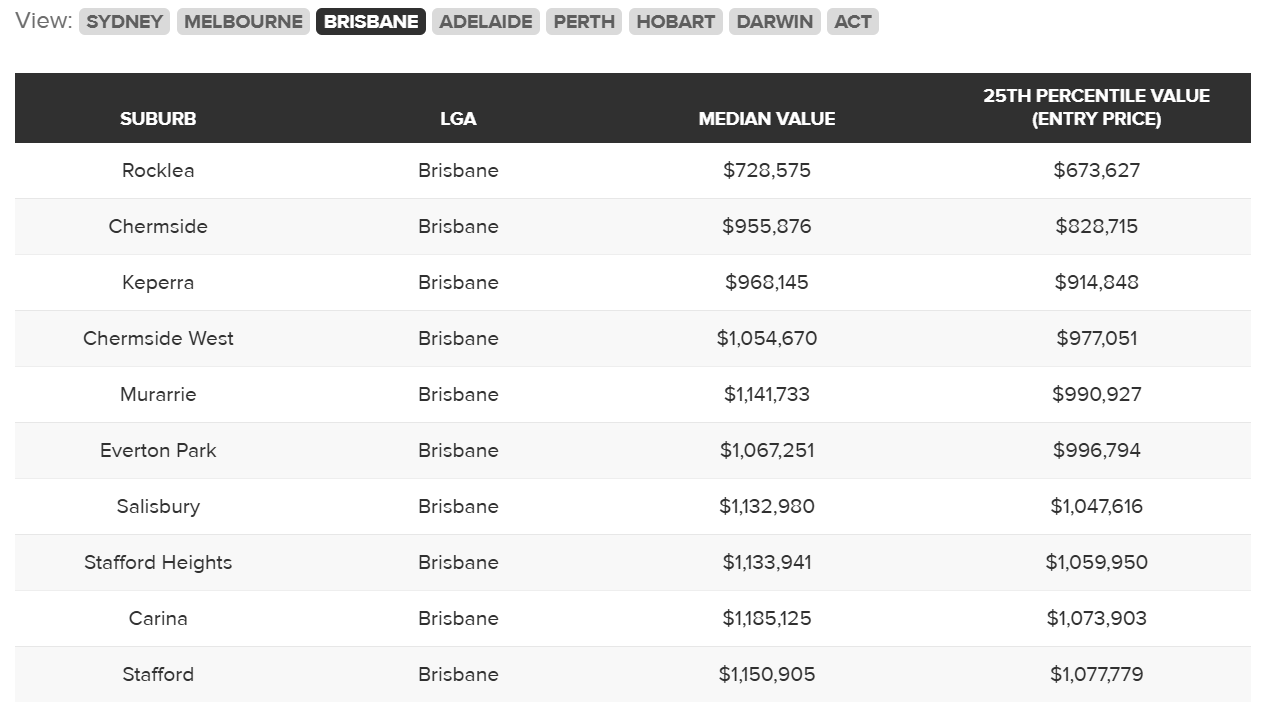Screen dimensions: 1266x714
Task: Switch view to Sydney tab
Action: (x=124, y=22)
